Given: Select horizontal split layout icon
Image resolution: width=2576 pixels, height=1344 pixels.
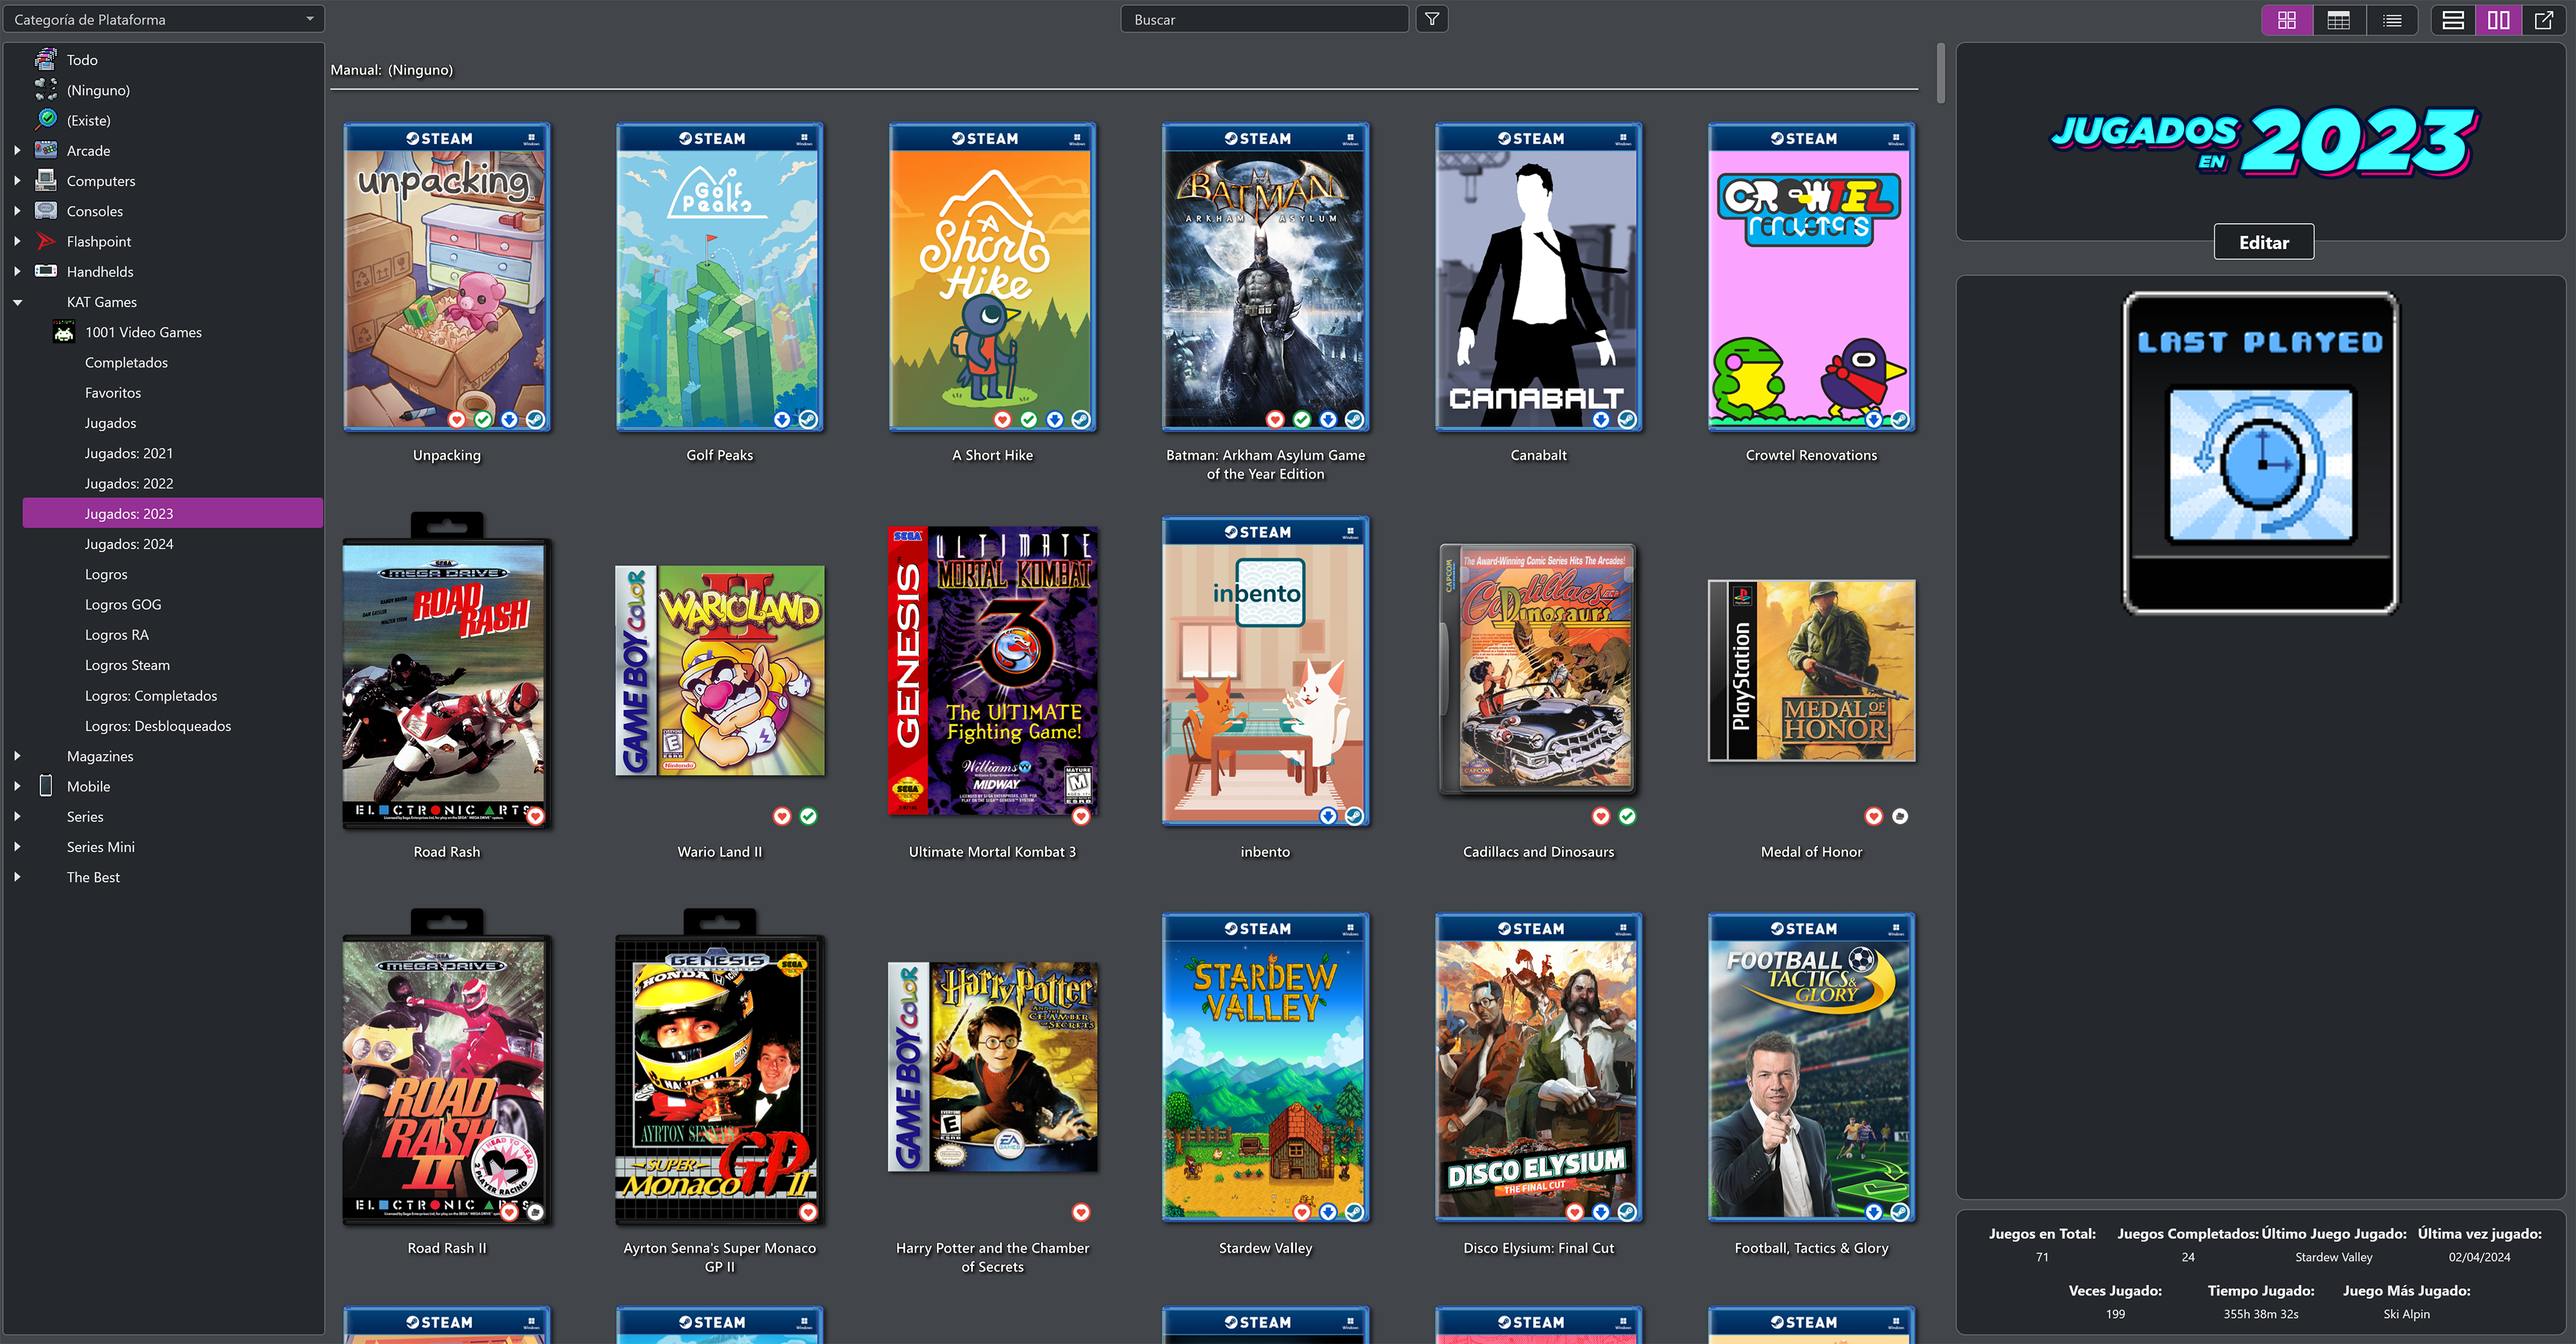Looking at the screenshot, I should point(2452,20).
